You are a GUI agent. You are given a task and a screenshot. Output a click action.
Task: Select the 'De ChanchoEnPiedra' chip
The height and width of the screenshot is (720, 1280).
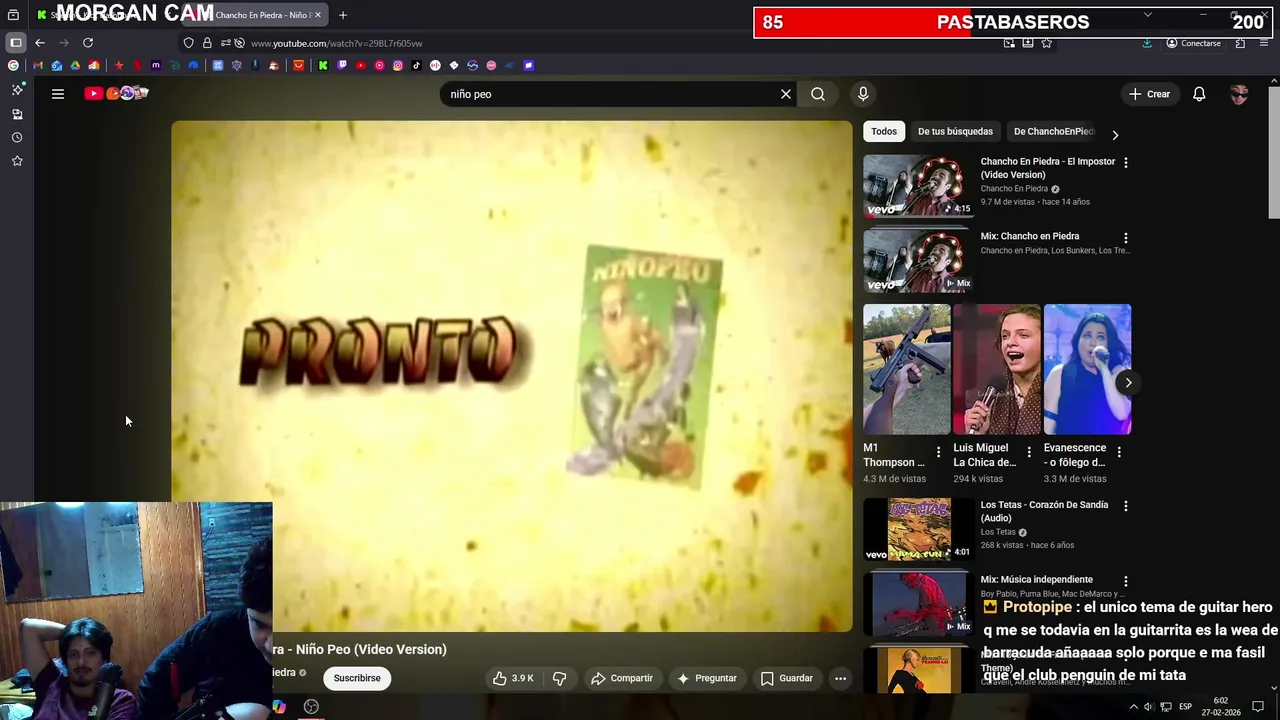click(1053, 131)
